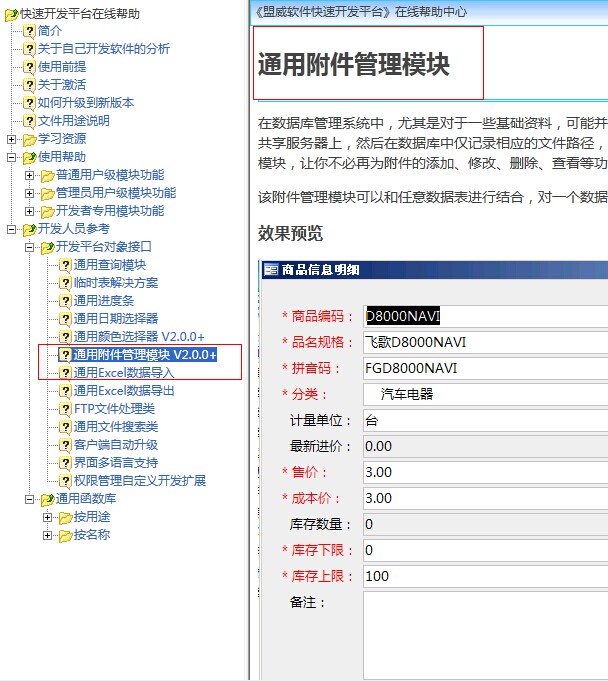Click the window icon in 商品信息明细 title bar

coord(270,270)
